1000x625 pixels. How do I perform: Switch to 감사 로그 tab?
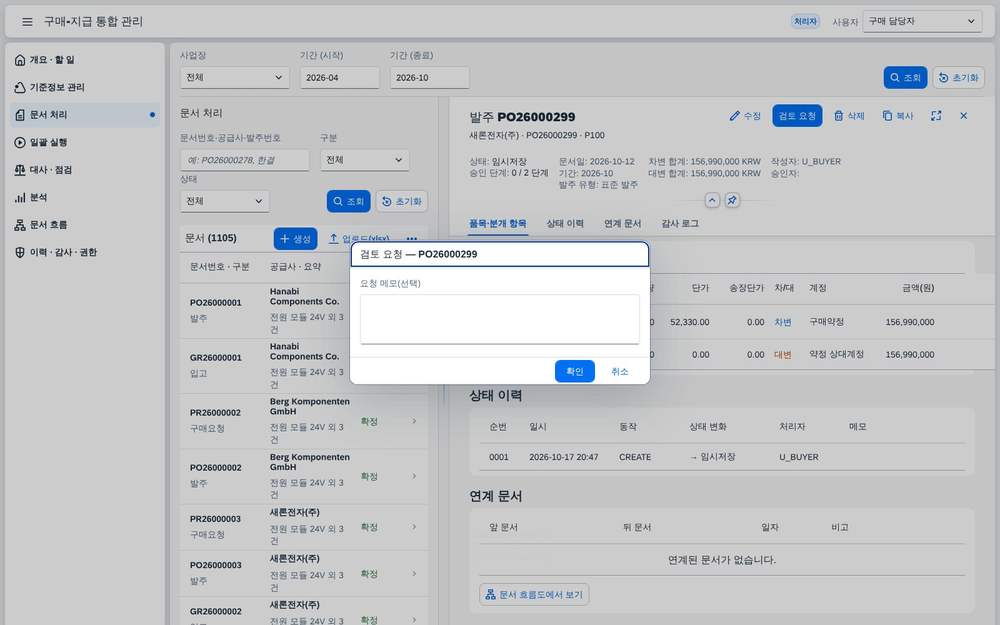pyautogui.click(x=680, y=223)
